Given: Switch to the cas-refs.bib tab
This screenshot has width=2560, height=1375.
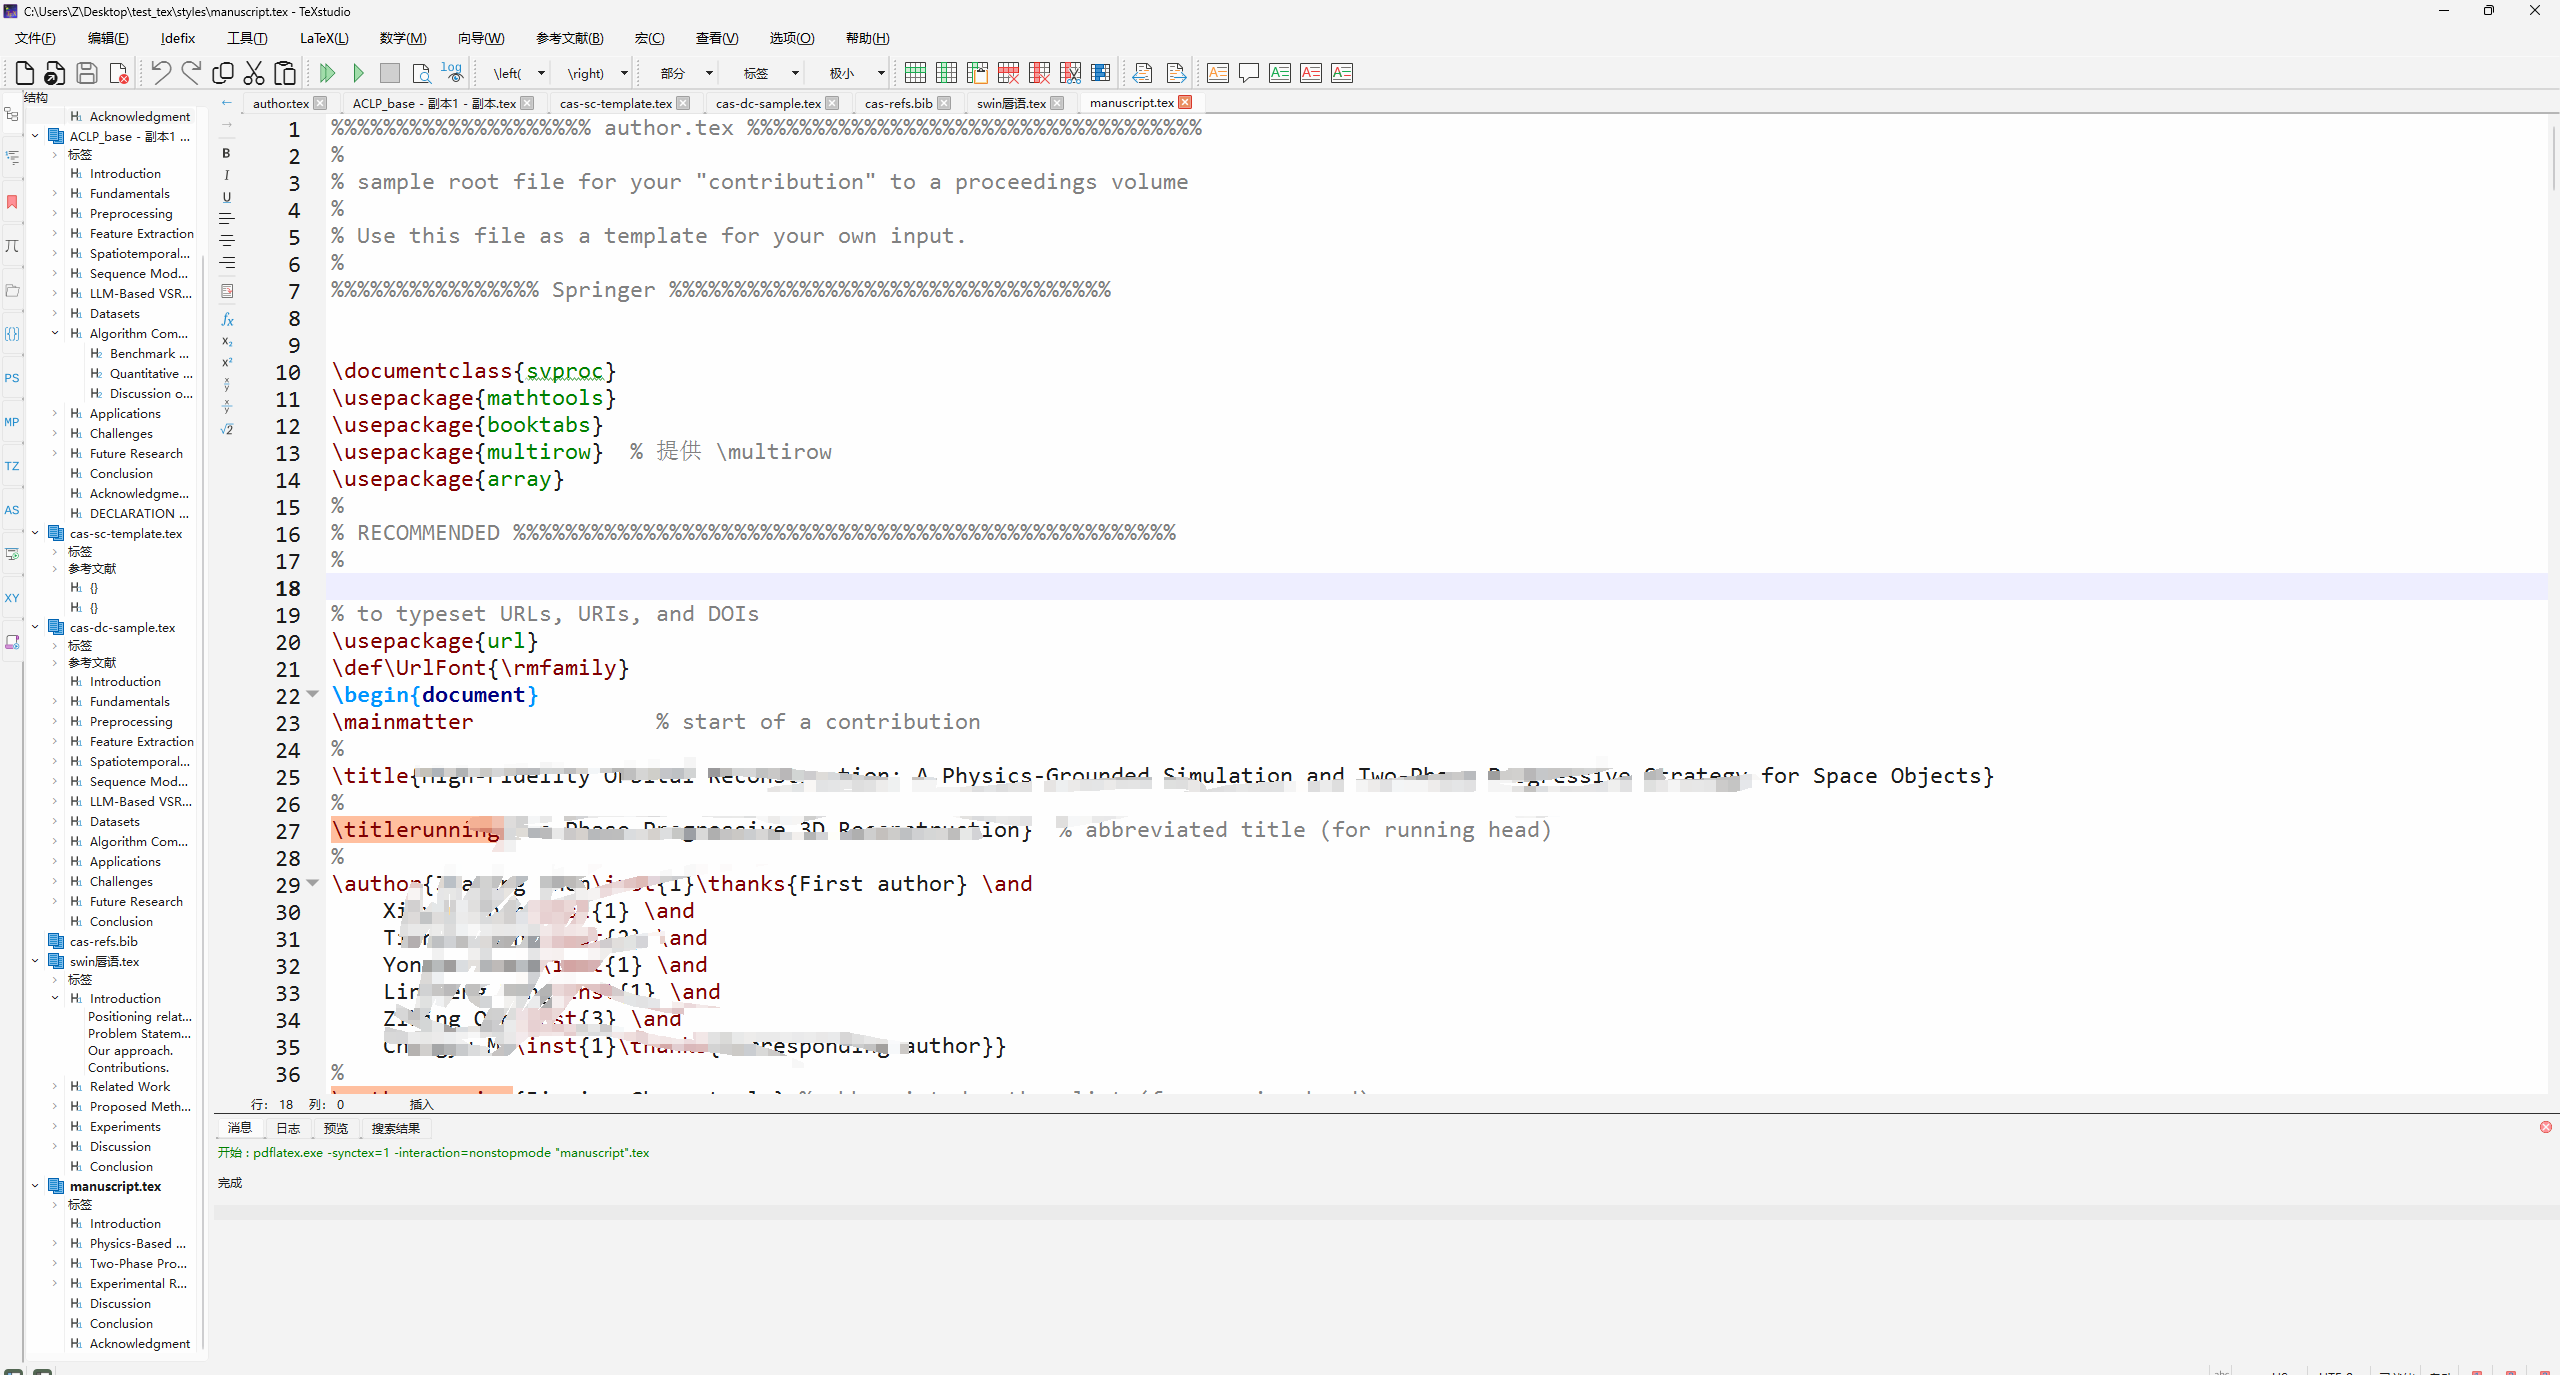Looking at the screenshot, I should [898, 103].
